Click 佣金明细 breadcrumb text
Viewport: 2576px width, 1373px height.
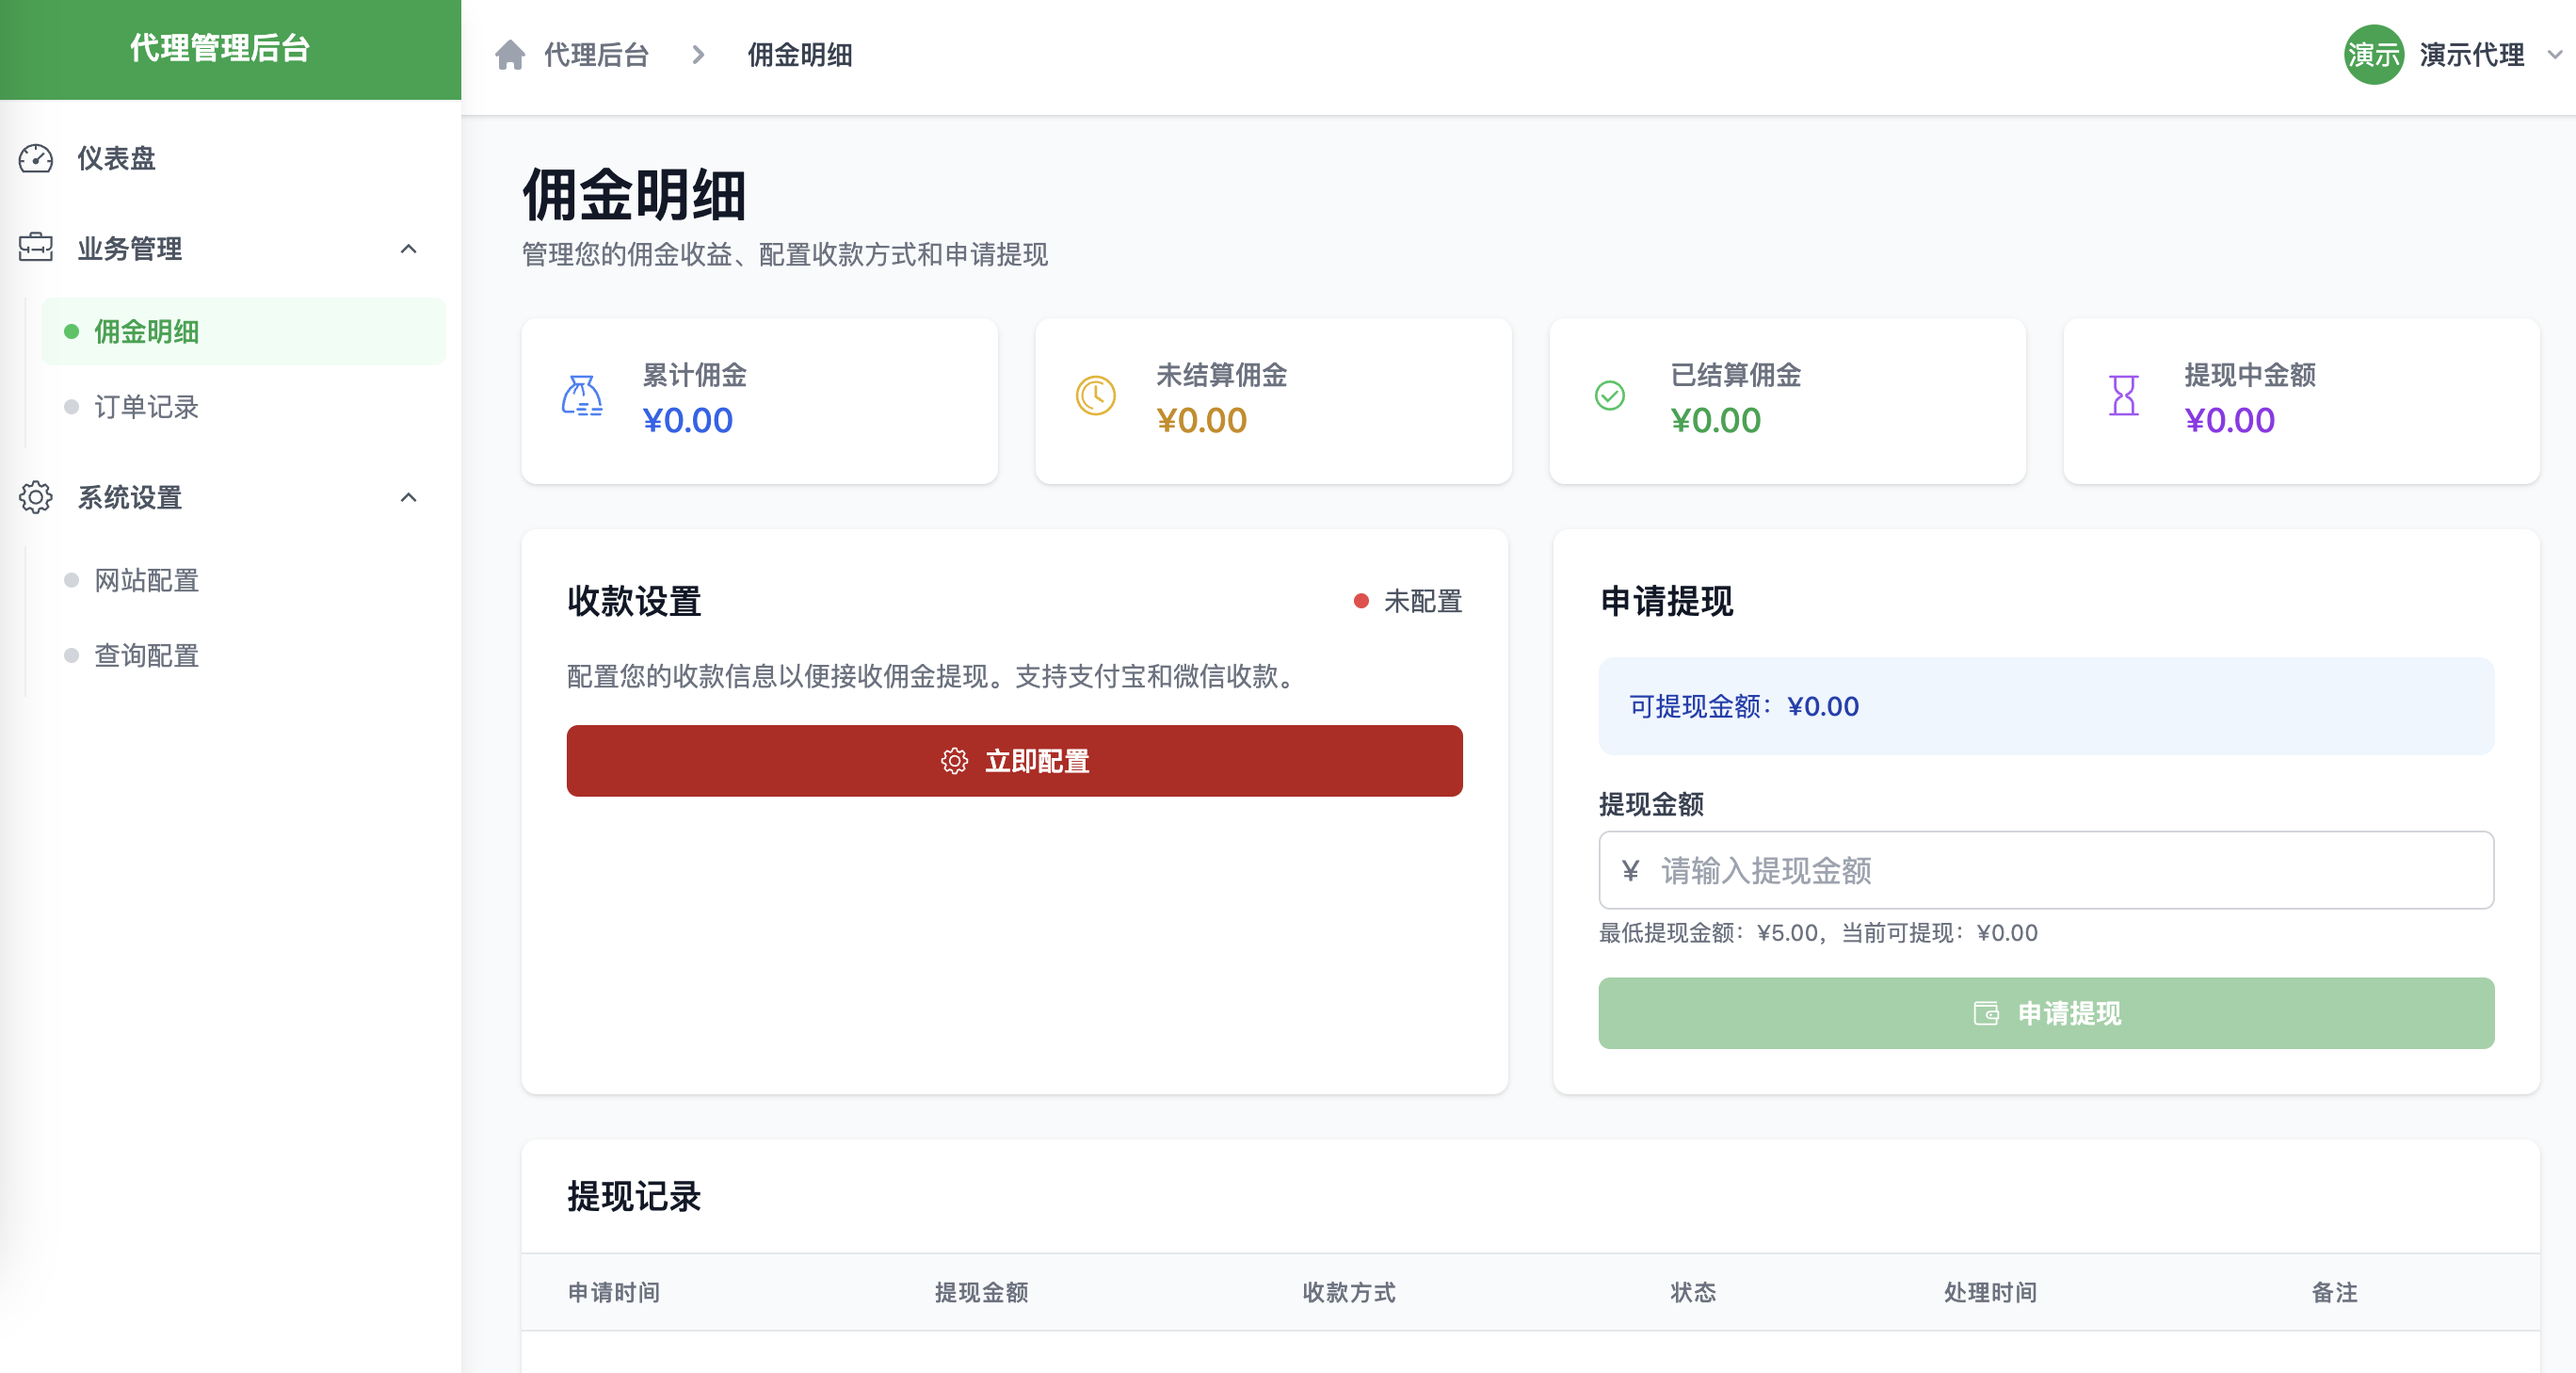[x=800, y=55]
